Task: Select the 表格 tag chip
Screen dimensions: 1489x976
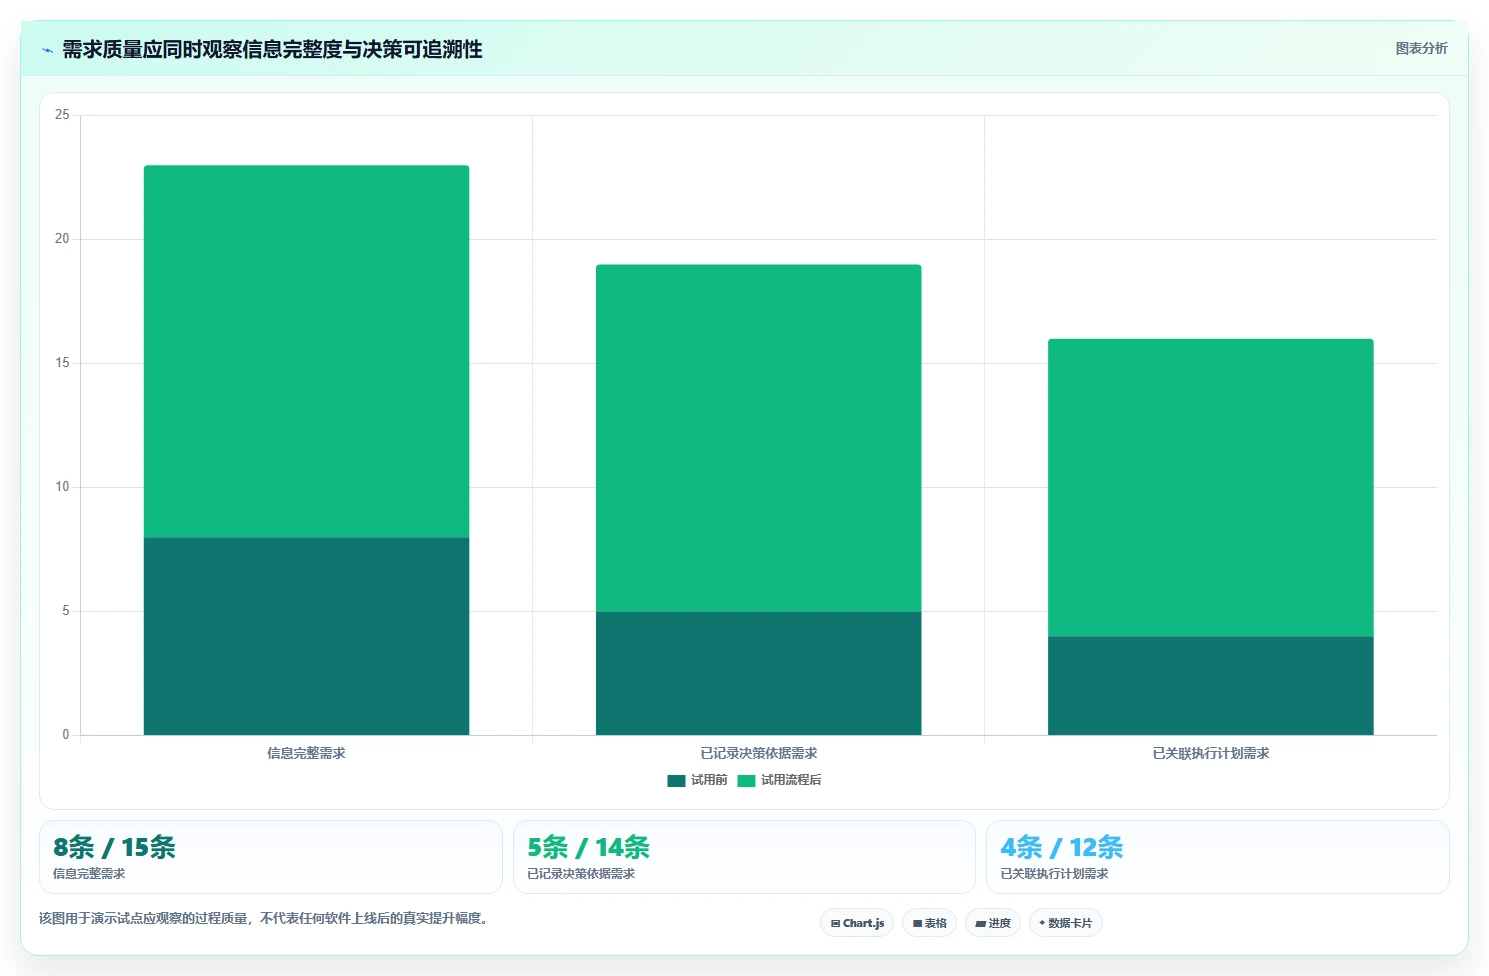Action: [929, 923]
